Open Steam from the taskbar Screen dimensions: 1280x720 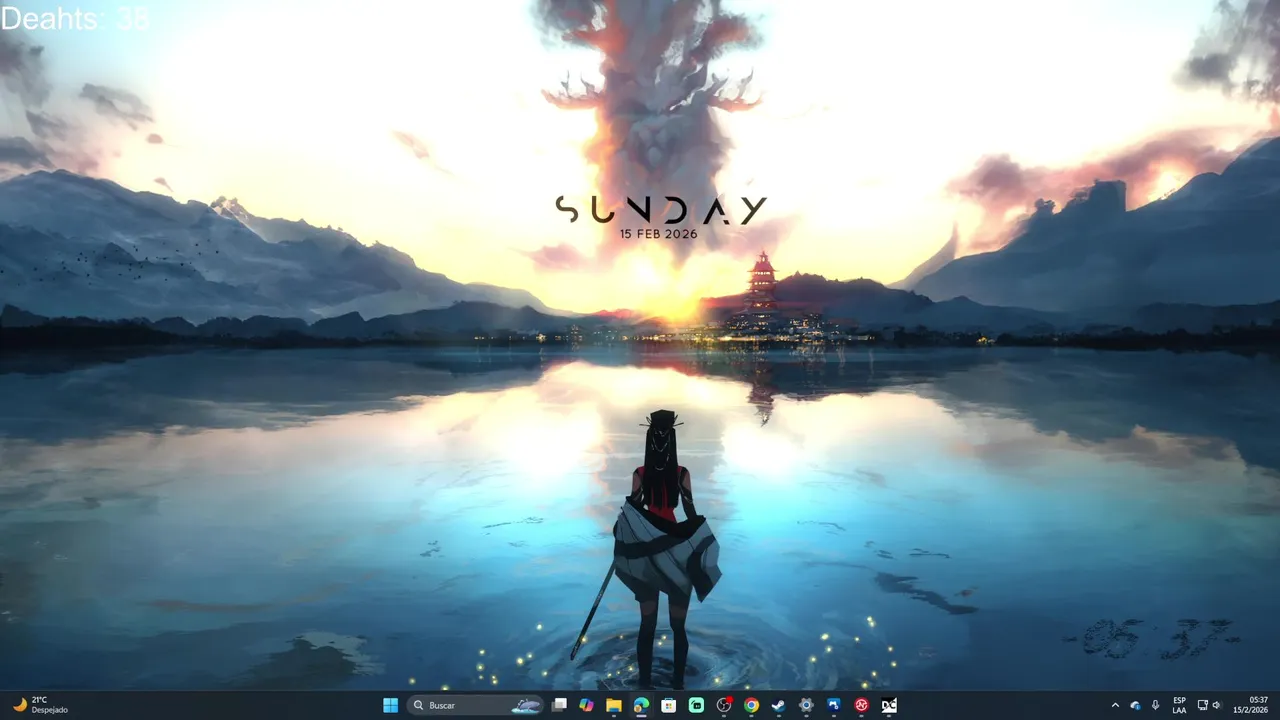click(x=778, y=705)
